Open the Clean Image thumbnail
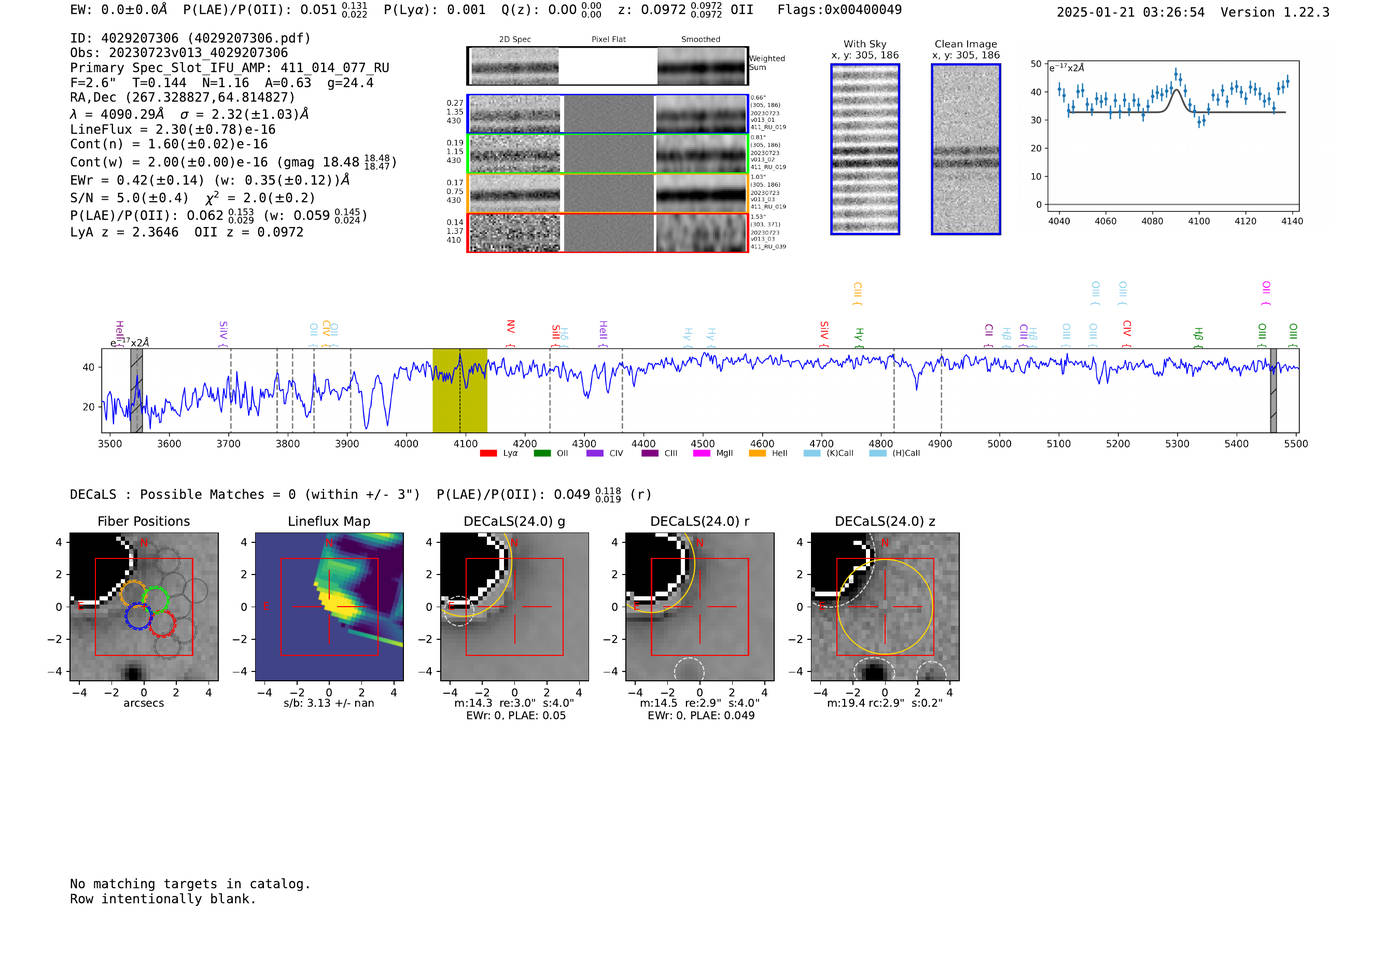This screenshot has height=953, width=1400. click(x=965, y=149)
